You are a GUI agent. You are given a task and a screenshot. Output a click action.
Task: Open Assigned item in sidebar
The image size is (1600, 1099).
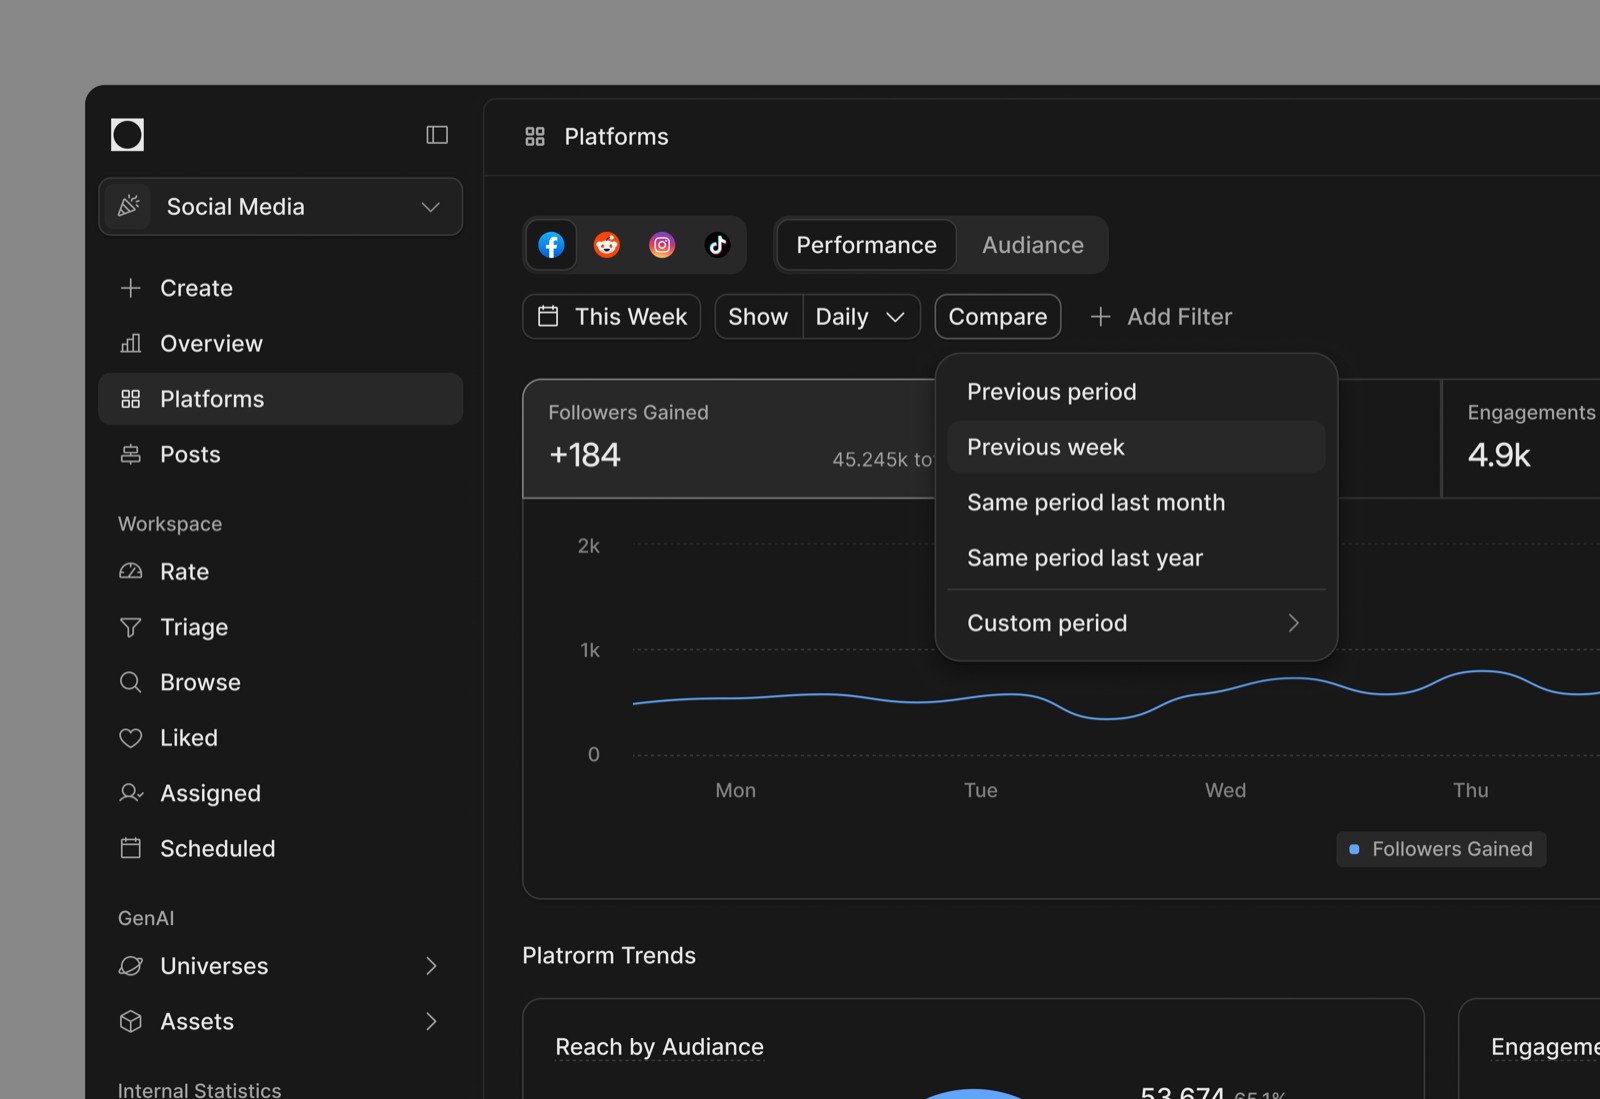(281, 793)
